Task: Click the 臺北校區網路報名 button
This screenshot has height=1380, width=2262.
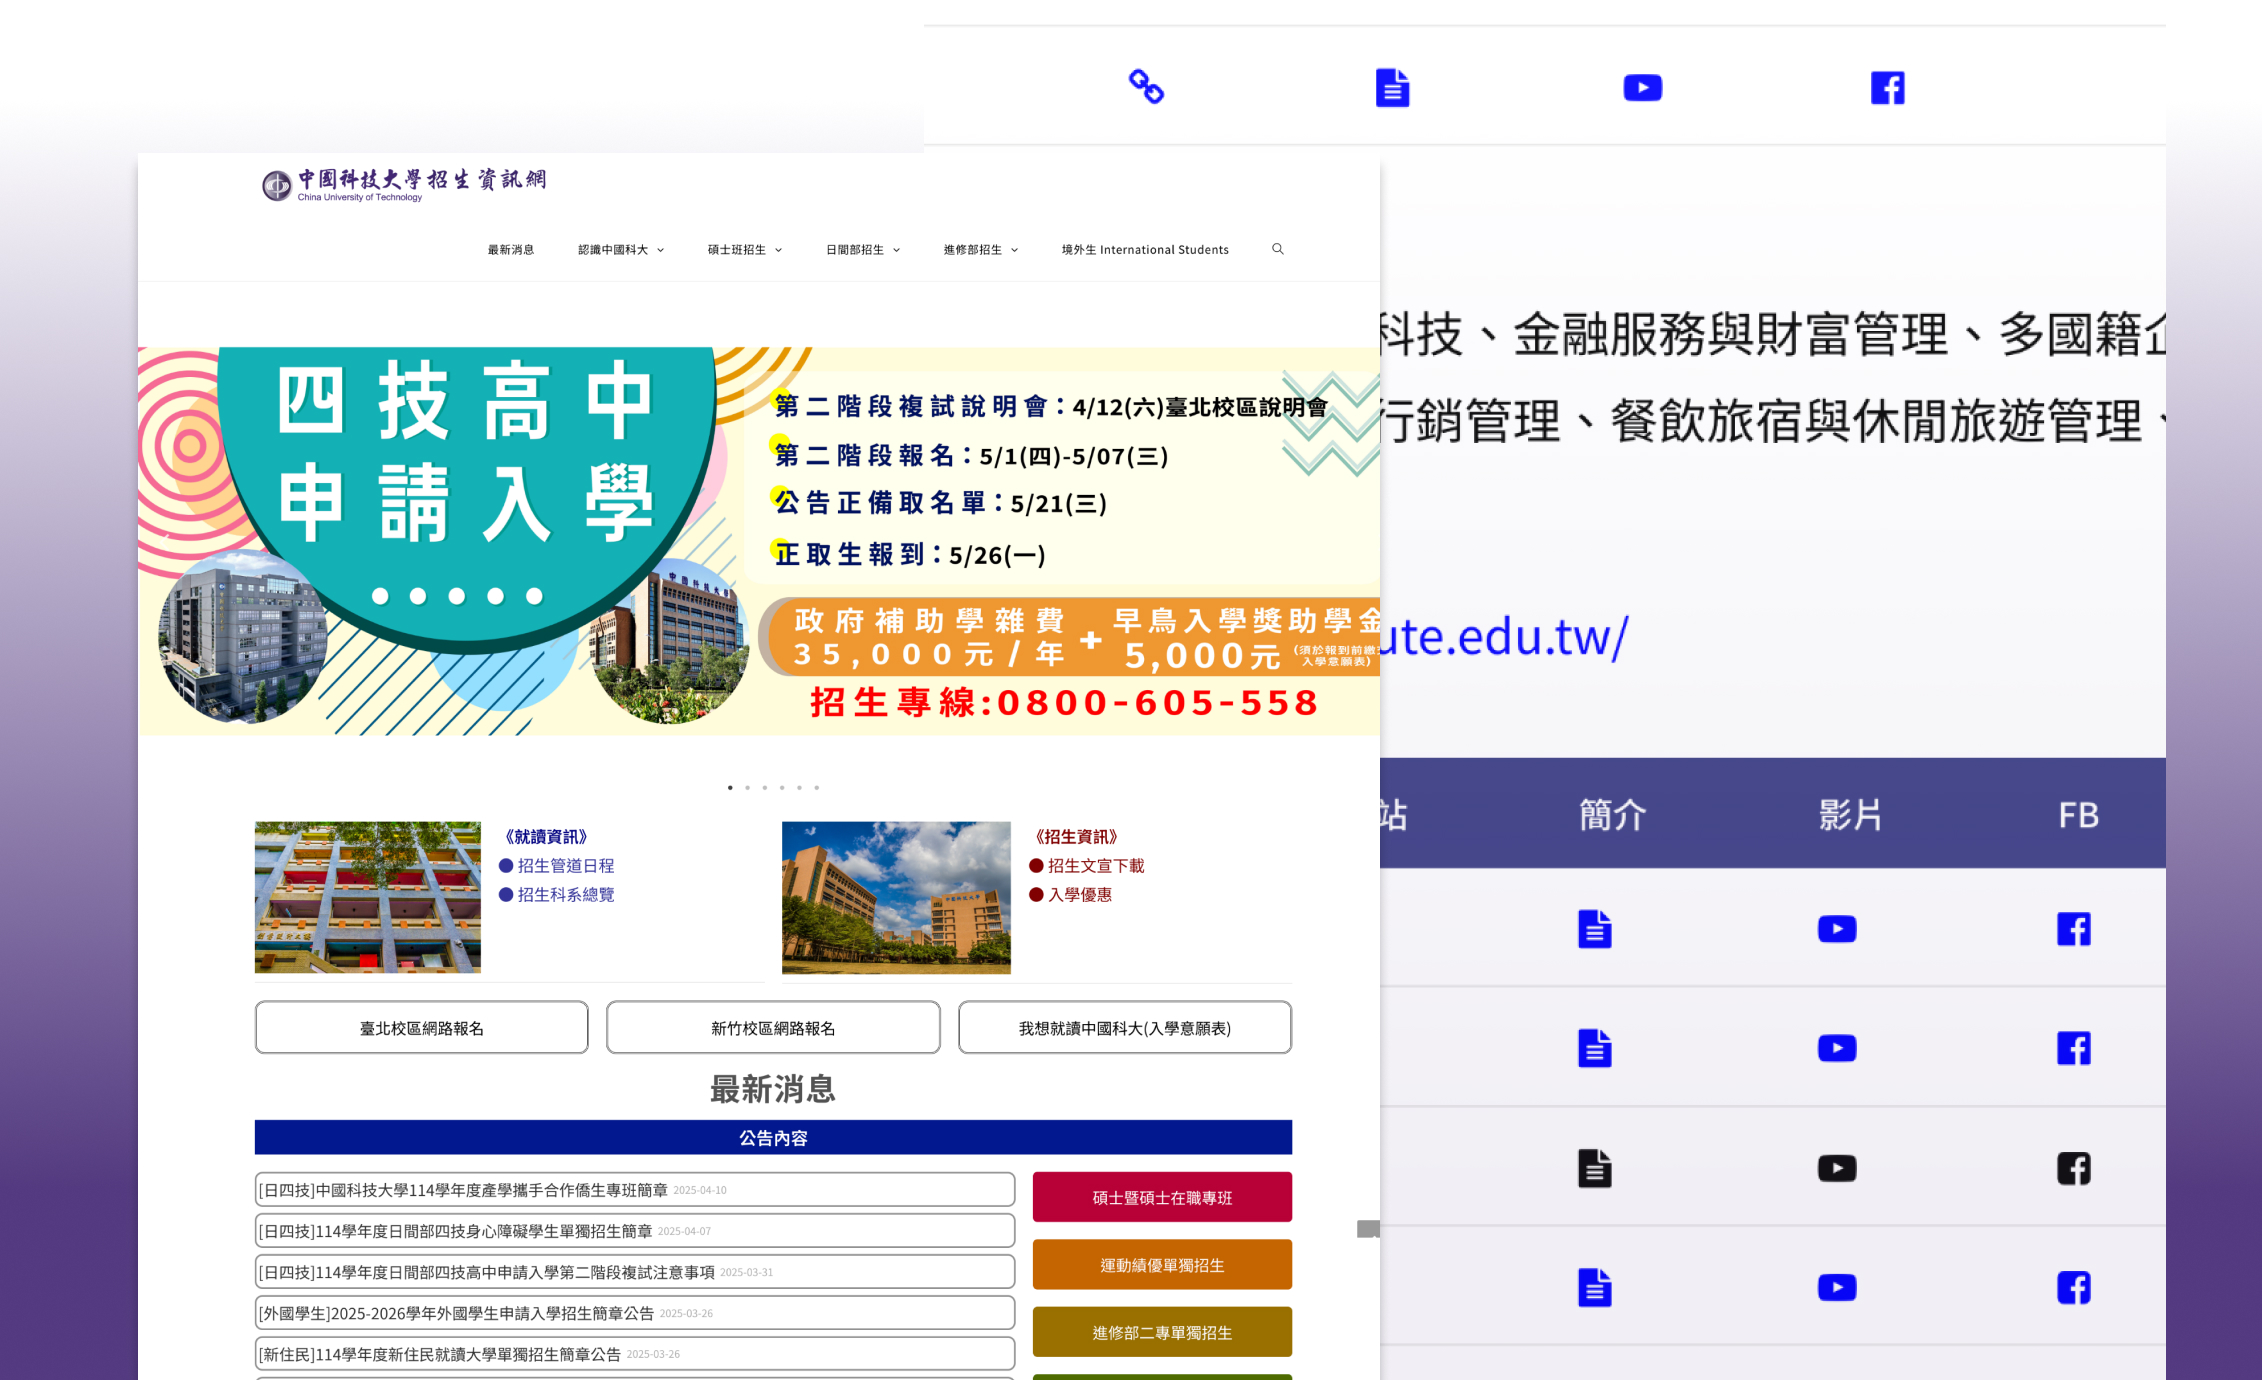Action: 421,1027
